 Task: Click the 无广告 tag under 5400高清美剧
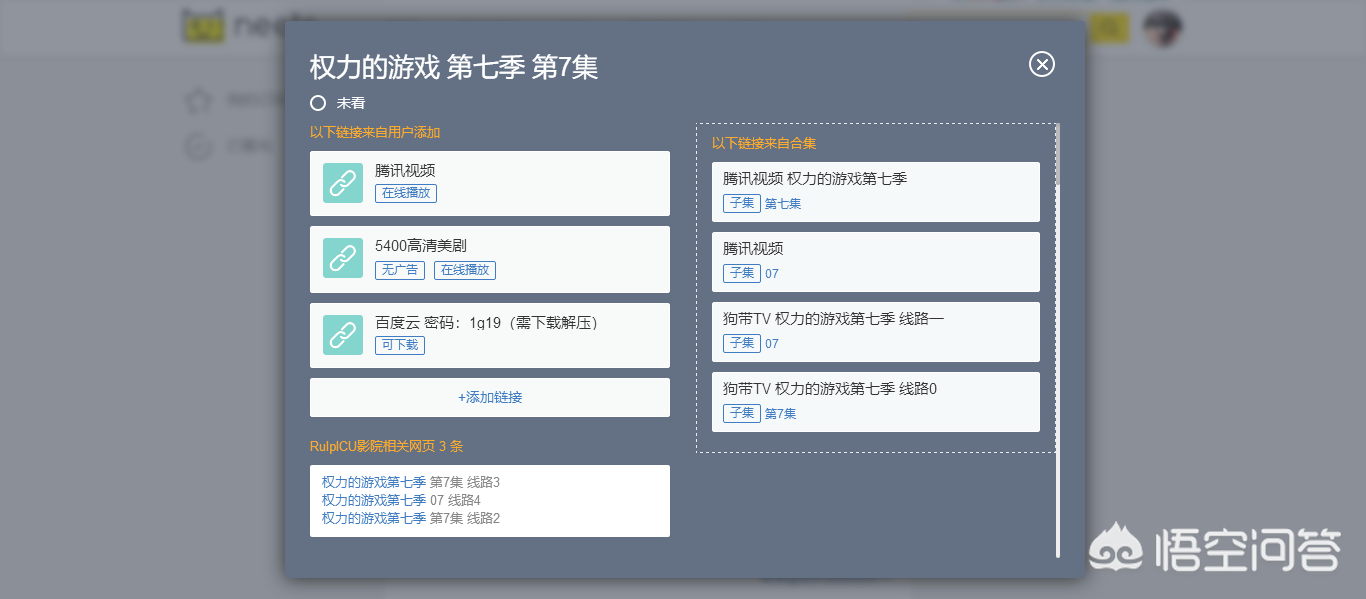(x=400, y=270)
